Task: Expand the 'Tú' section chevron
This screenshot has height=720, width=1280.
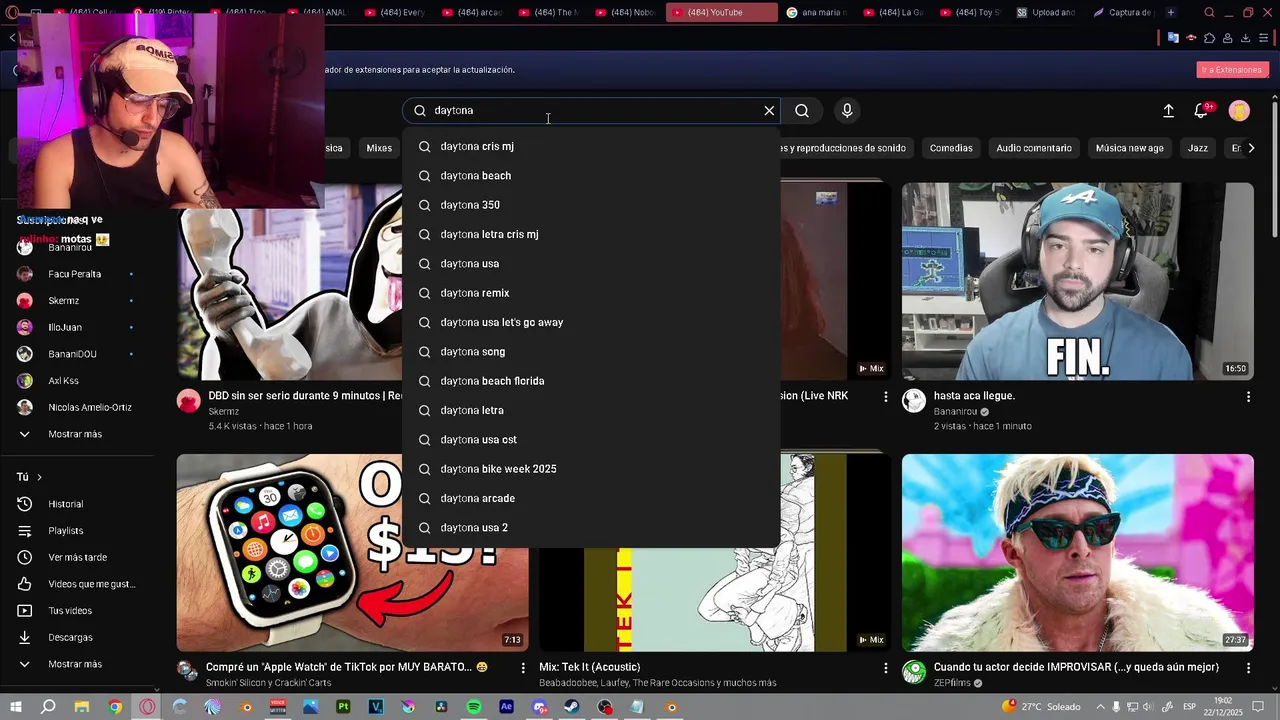Action: click(39, 477)
